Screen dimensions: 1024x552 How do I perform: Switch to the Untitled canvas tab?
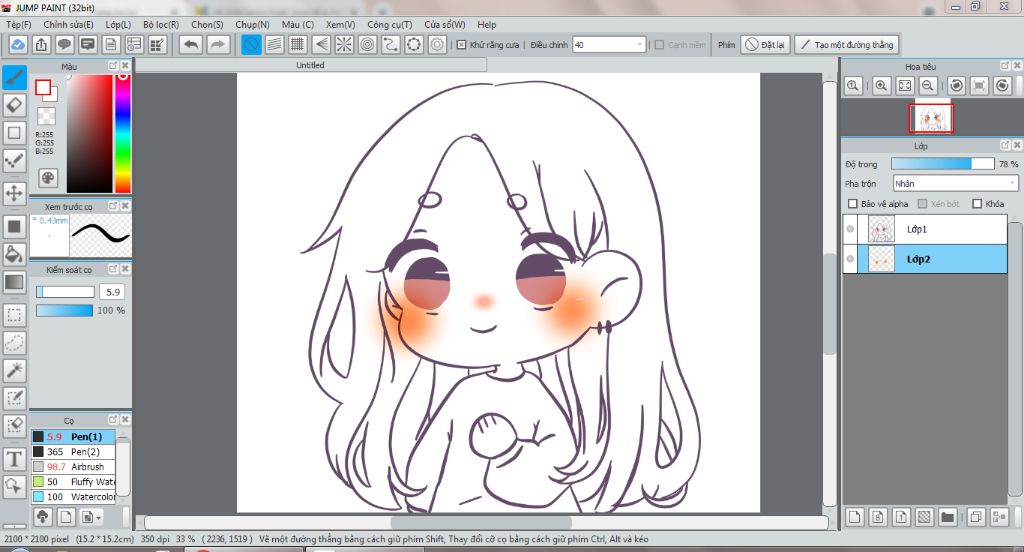coord(311,65)
